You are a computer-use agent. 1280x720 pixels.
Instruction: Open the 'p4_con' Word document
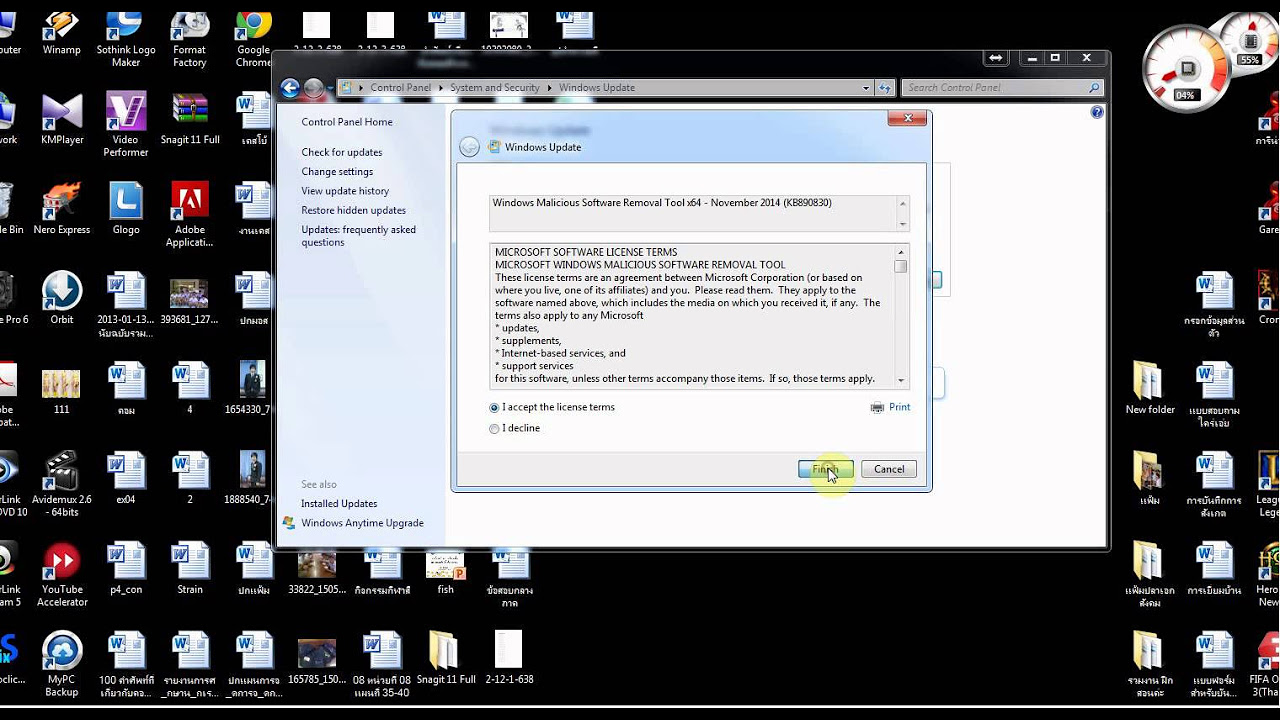(126, 568)
